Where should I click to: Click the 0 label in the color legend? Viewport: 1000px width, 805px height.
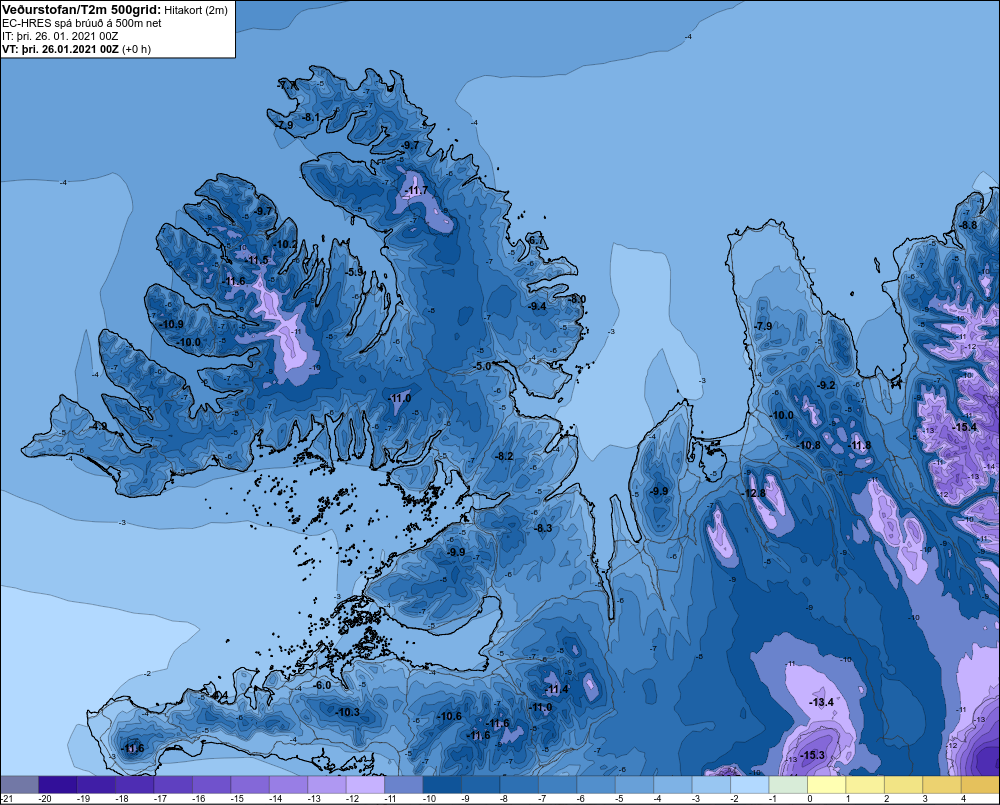(x=809, y=799)
